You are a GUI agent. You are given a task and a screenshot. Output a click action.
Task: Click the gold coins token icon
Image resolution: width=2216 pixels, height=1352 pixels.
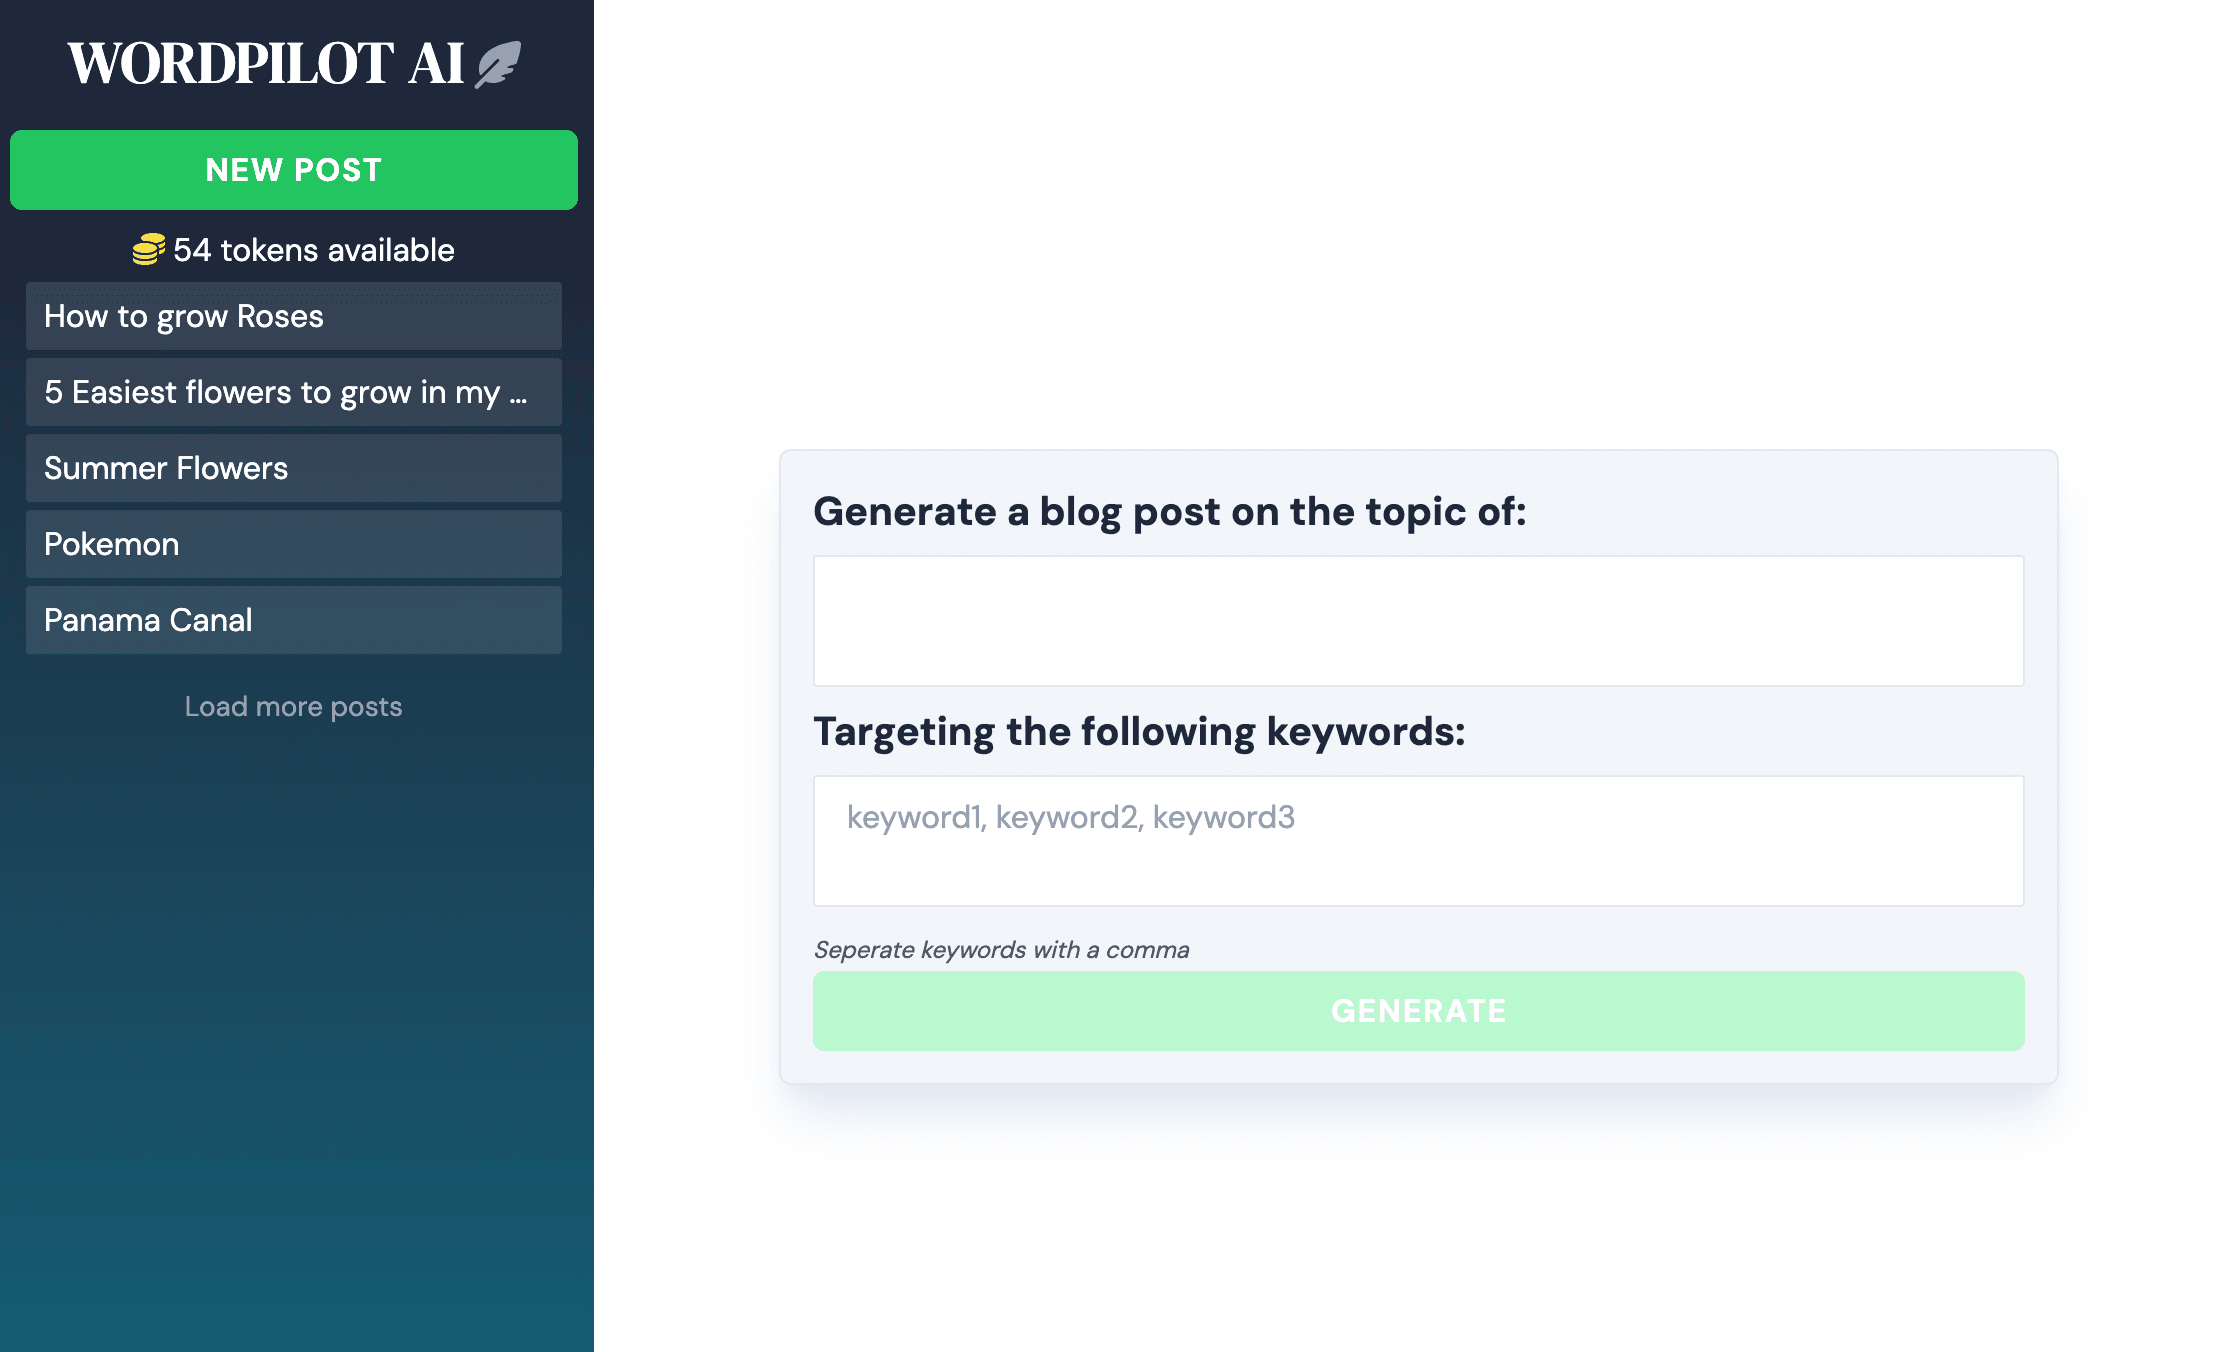[x=149, y=249]
